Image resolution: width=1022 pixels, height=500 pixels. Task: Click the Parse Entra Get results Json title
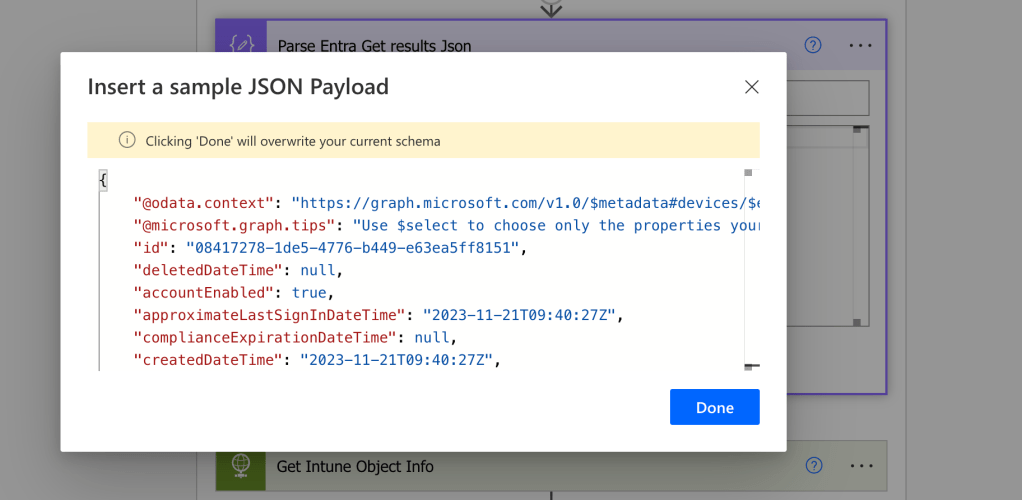[x=373, y=46]
